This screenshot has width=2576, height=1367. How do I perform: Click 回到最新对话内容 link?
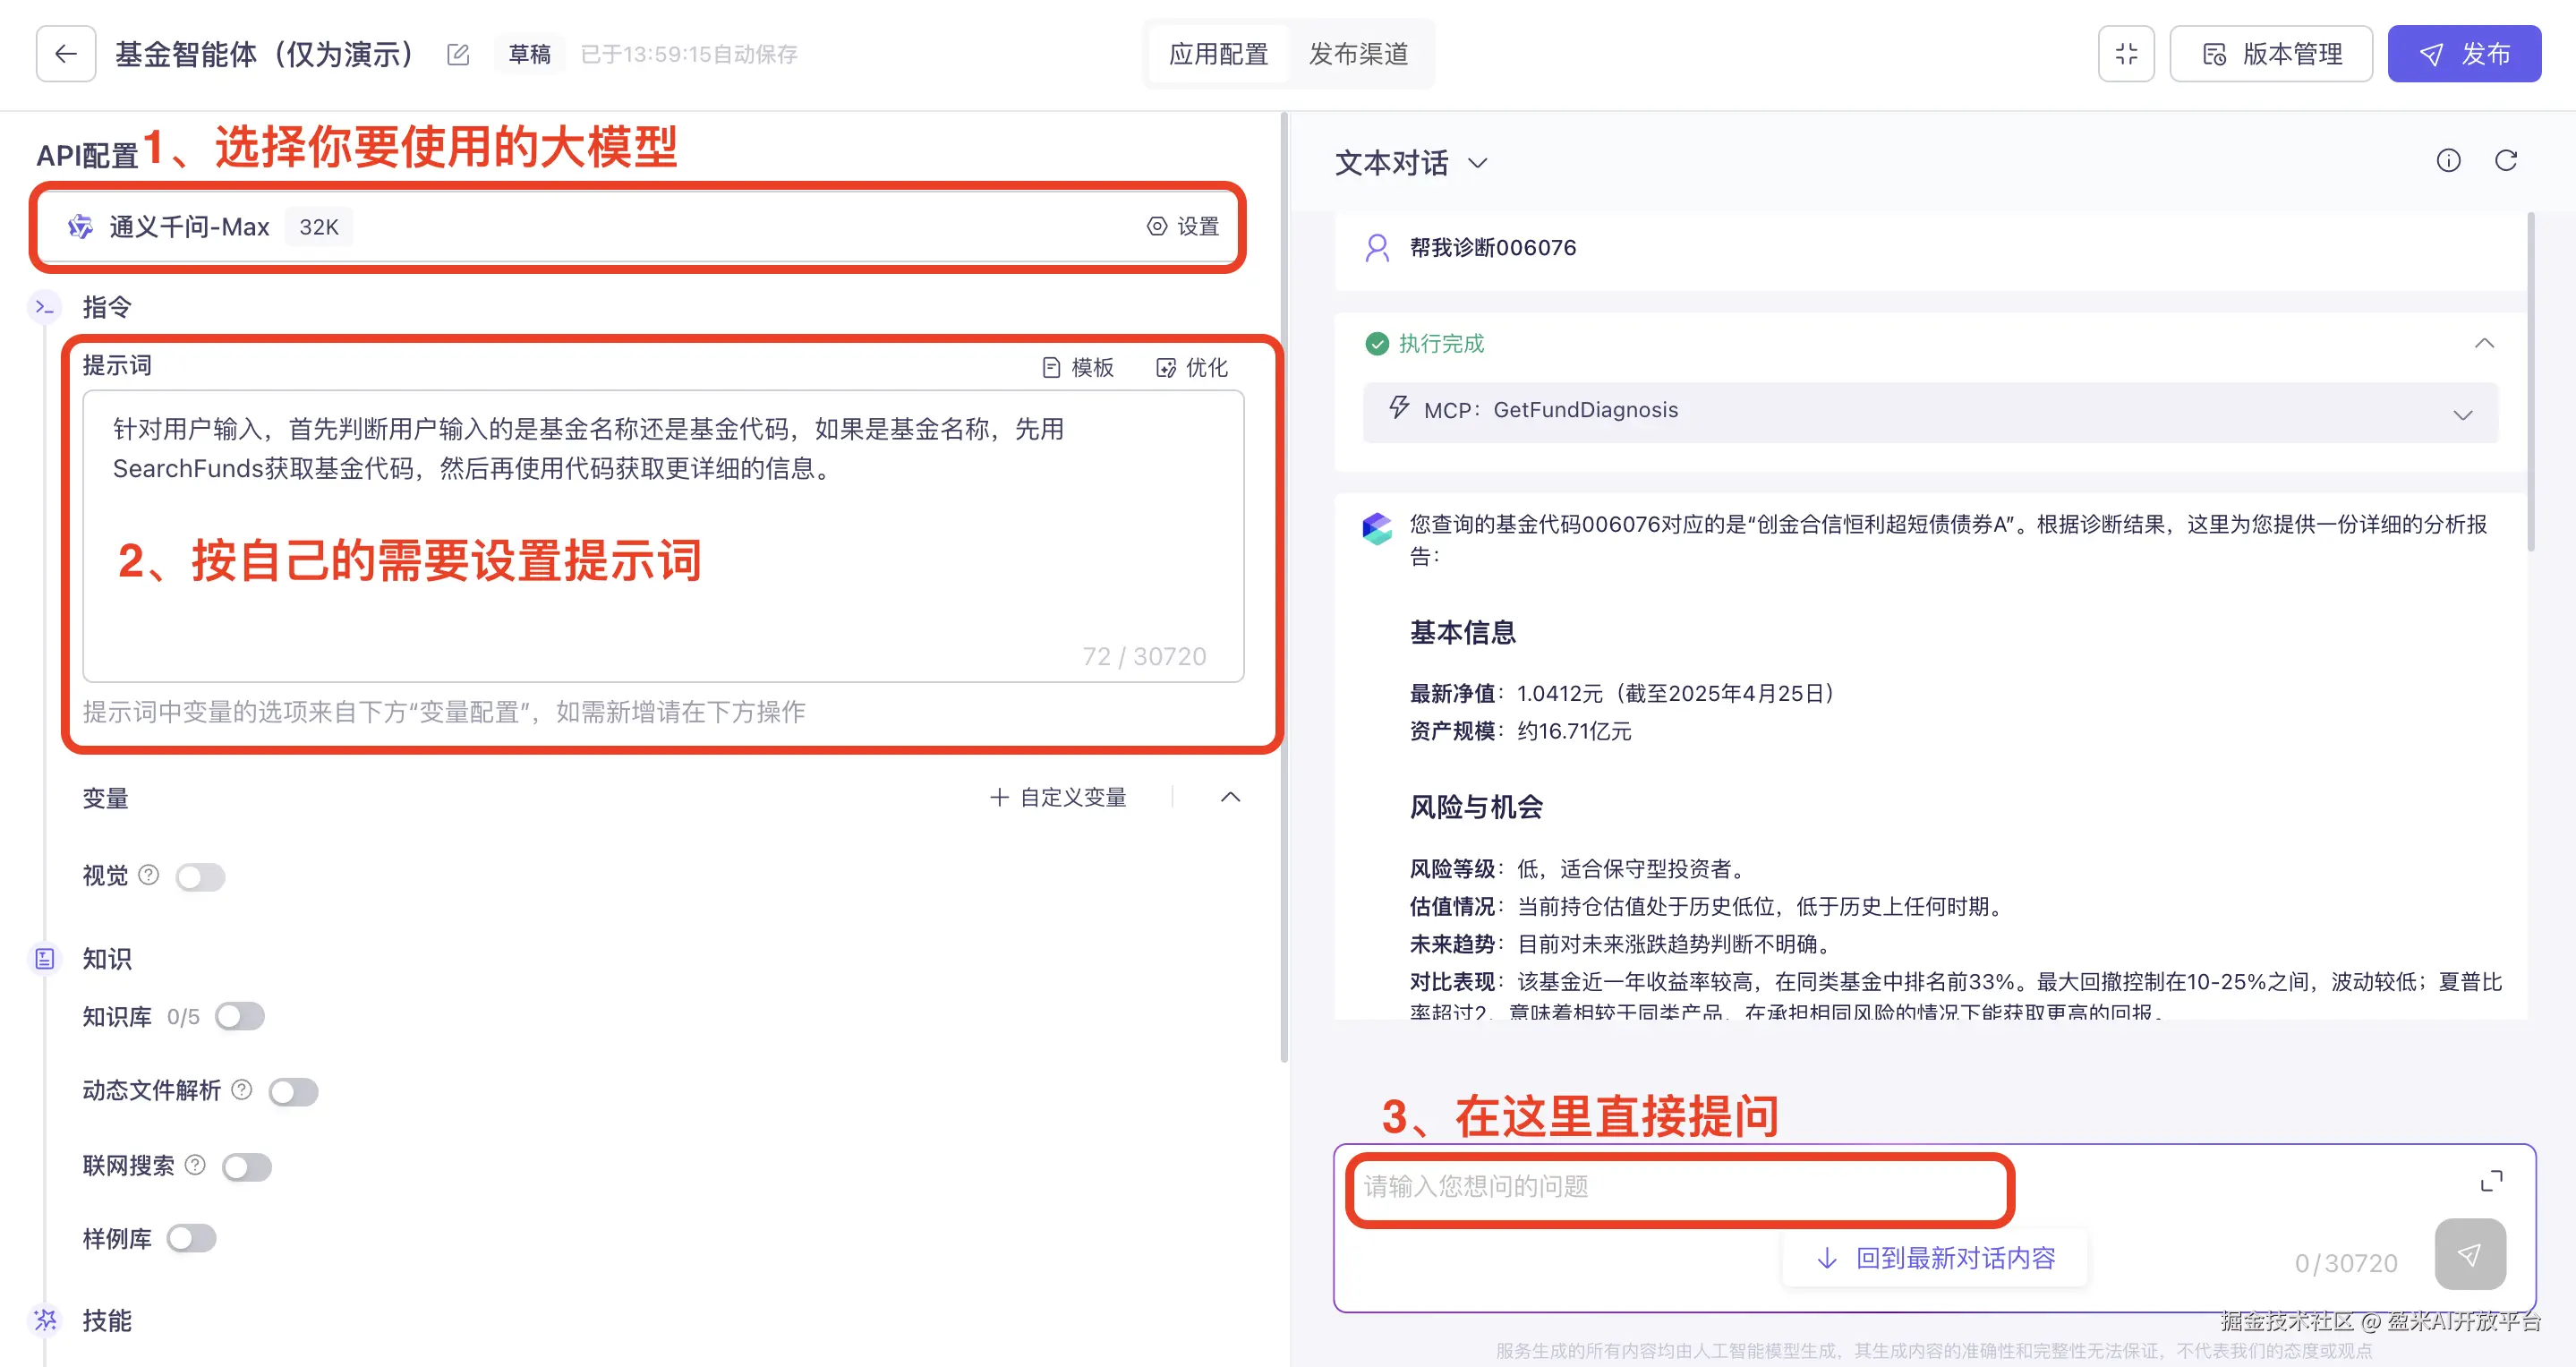[x=1935, y=1258]
